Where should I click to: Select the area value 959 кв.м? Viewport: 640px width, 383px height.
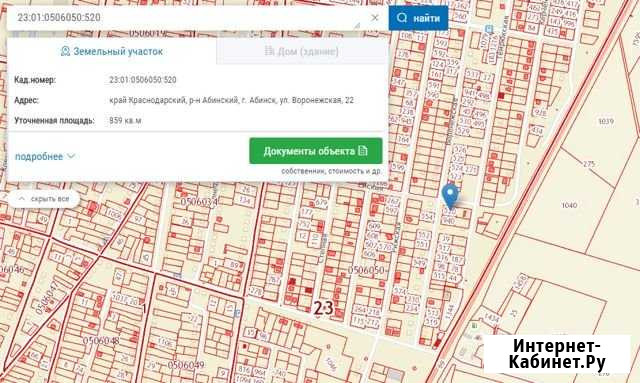click(125, 120)
